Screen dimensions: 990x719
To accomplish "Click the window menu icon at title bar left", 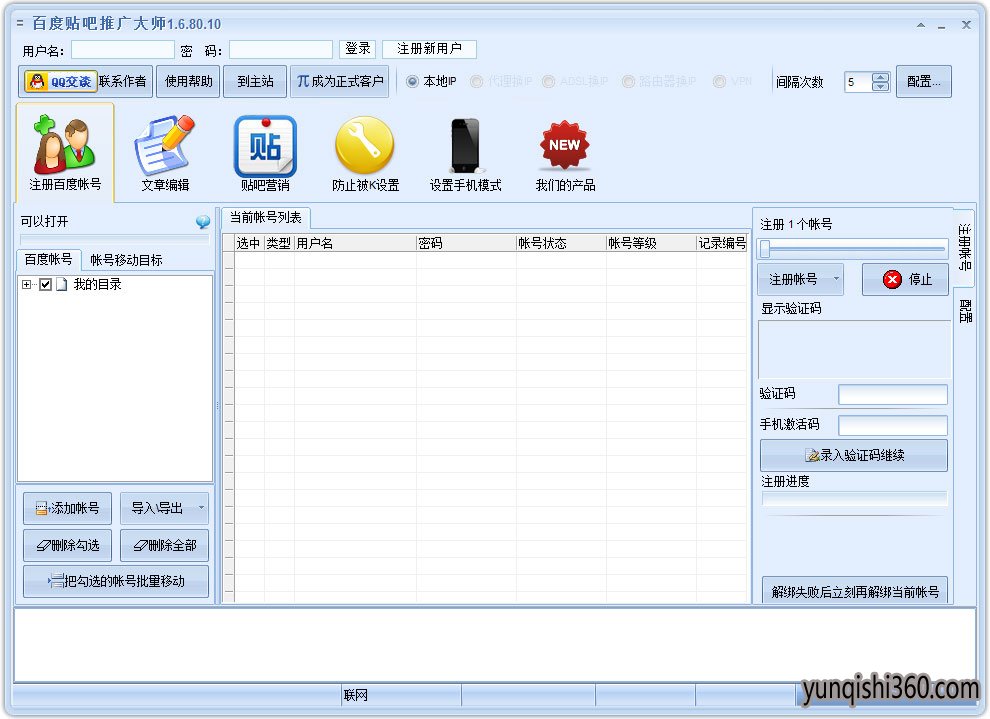I will click(x=20, y=24).
